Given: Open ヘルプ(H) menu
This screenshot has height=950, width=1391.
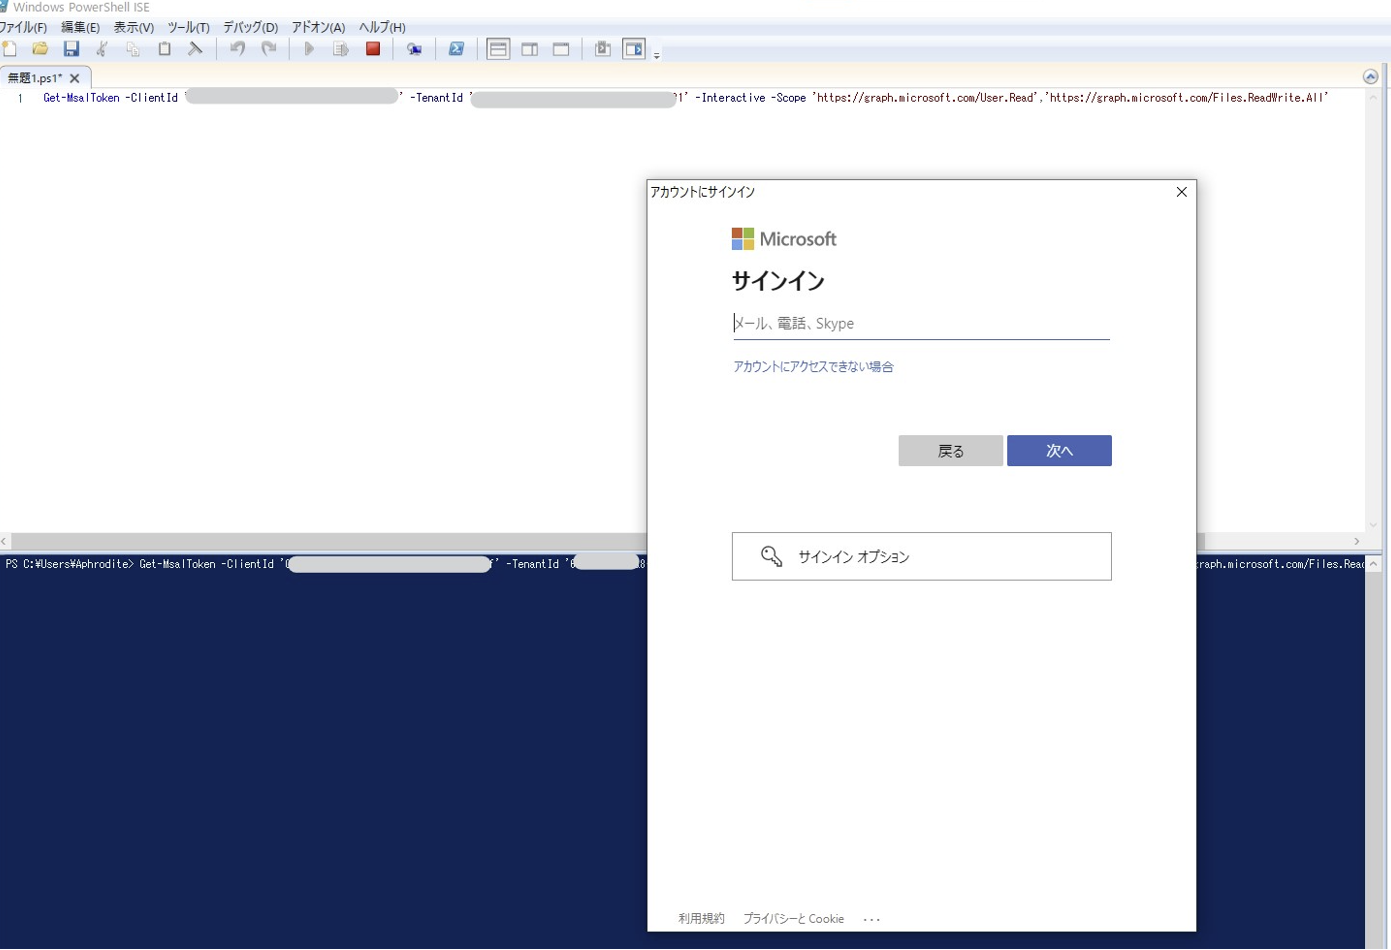Looking at the screenshot, I should [x=382, y=27].
